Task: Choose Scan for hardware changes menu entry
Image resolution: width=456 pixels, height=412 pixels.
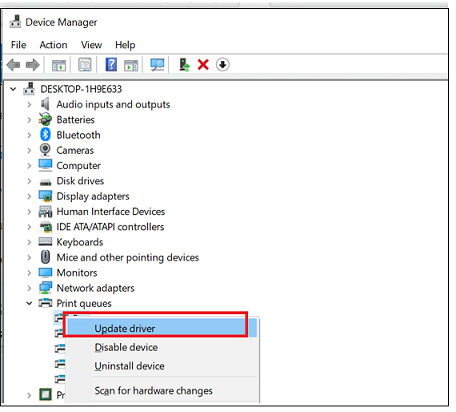Action: [x=161, y=391]
